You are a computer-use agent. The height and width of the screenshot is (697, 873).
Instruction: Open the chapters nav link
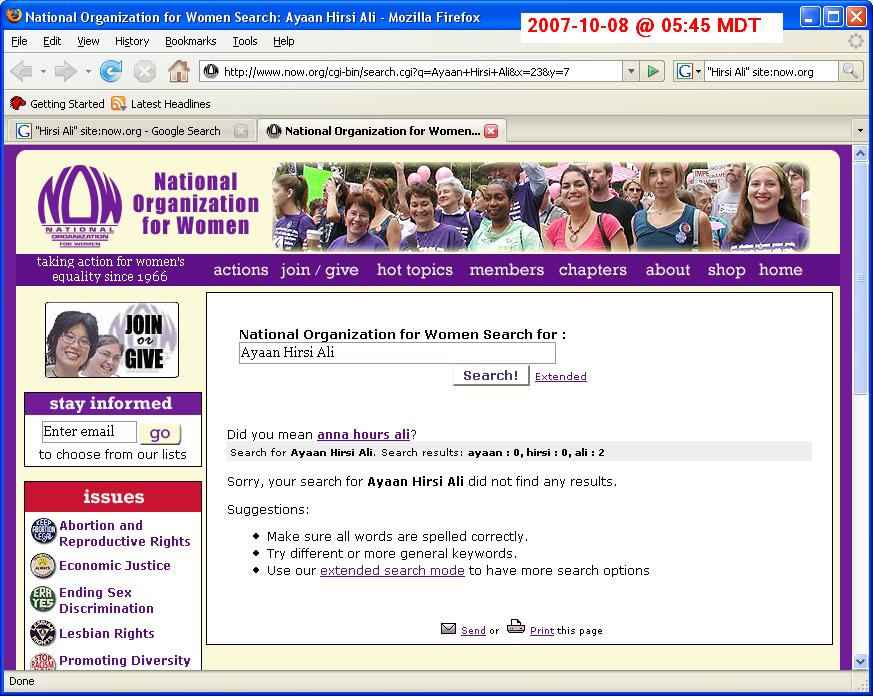click(x=593, y=269)
